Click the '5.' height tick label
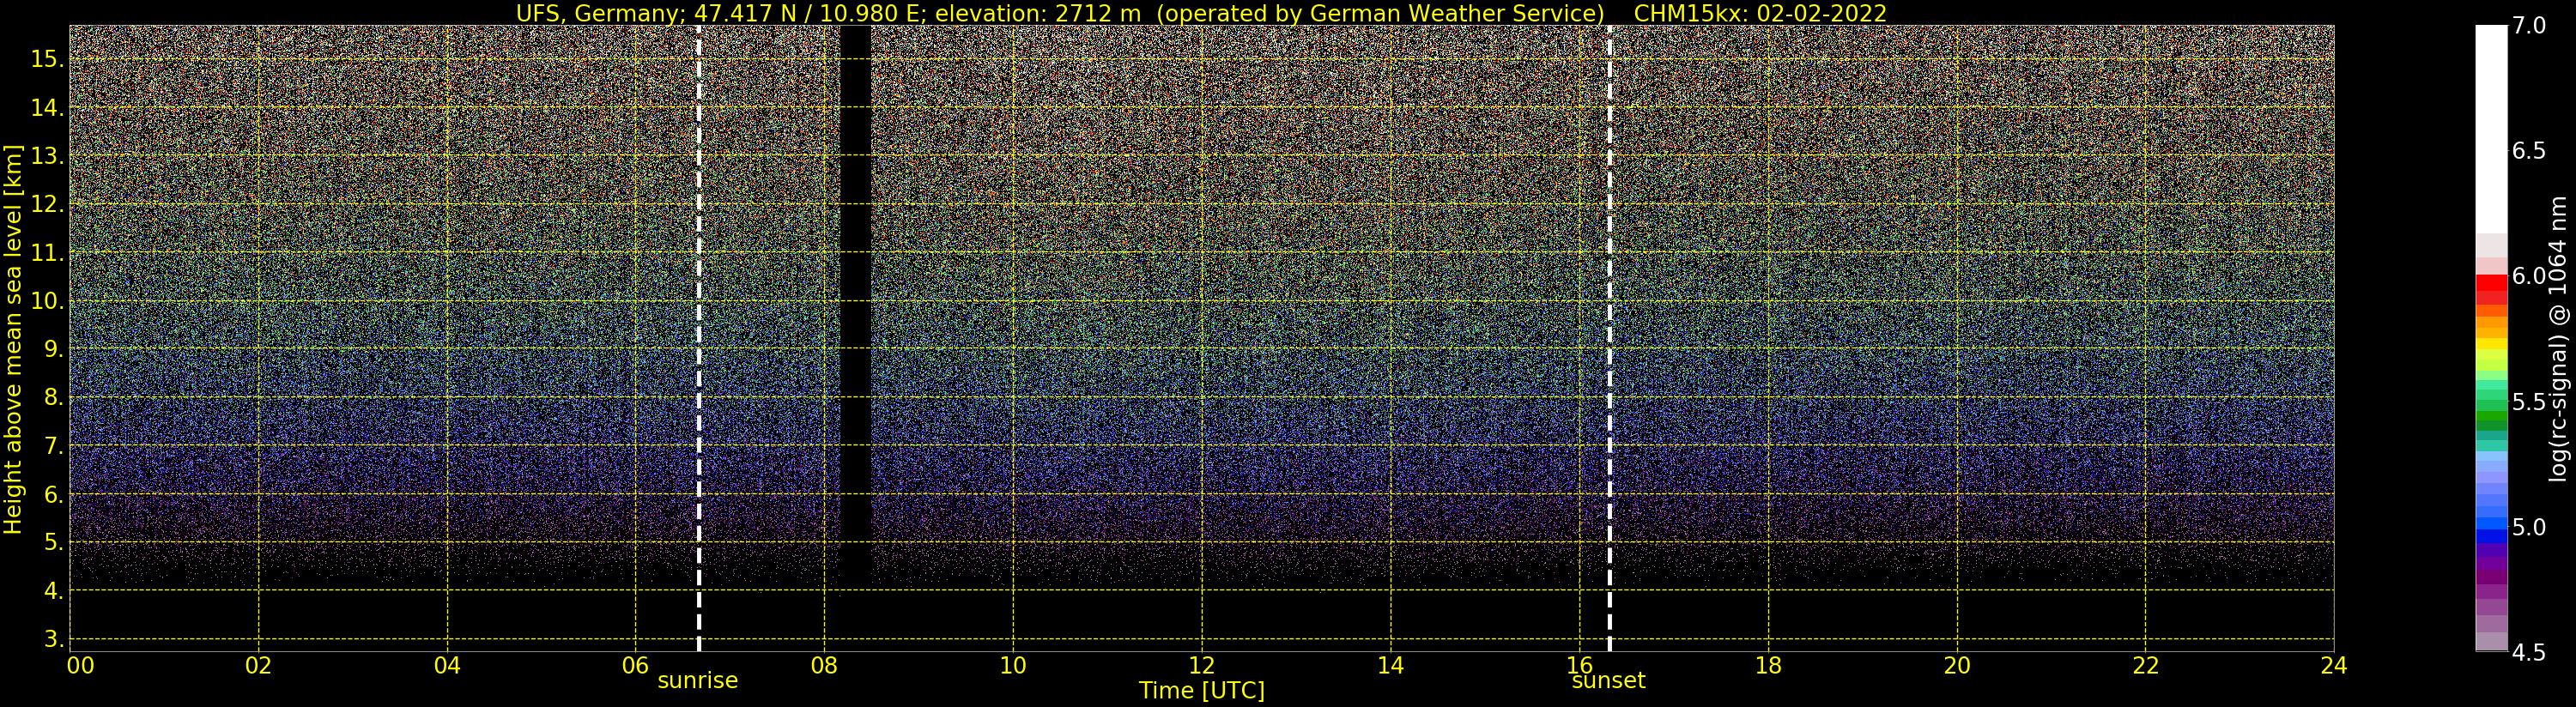2576x707 pixels. pyautogui.click(x=53, y=543)
